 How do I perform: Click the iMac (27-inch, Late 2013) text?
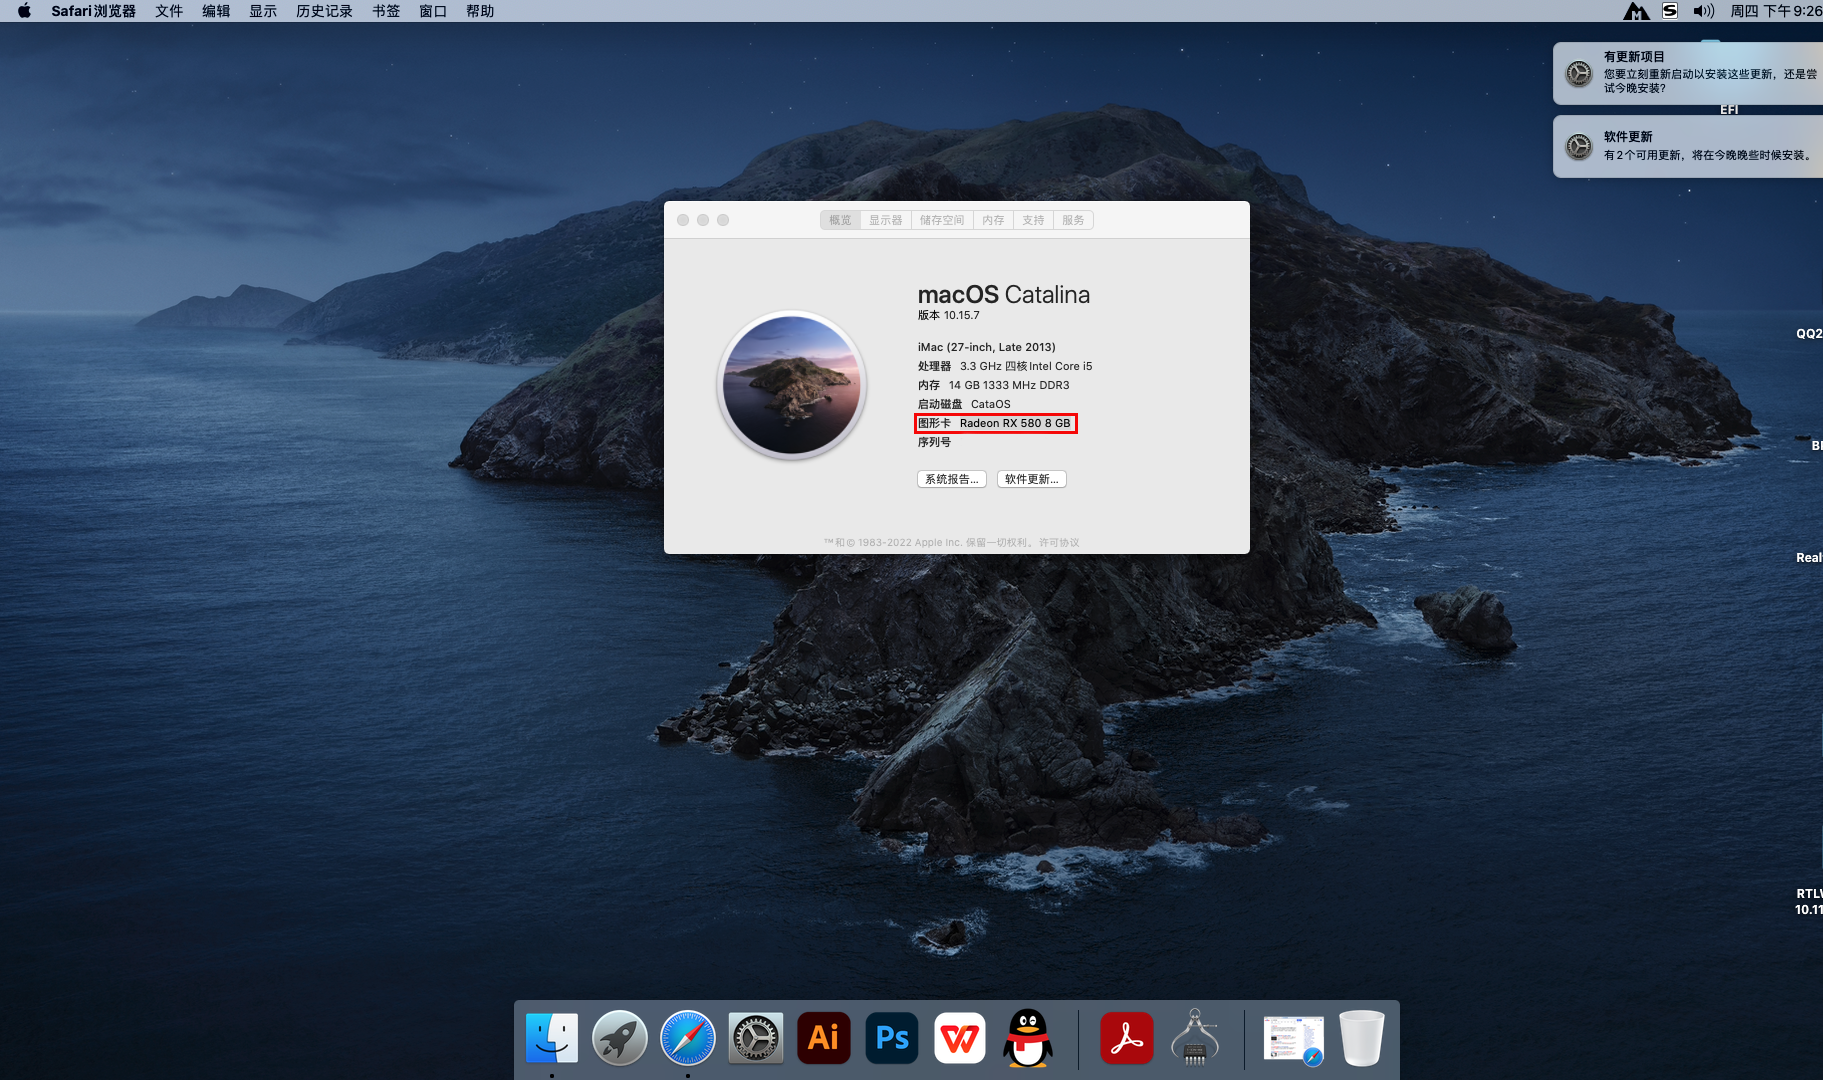tap(987, 347)
